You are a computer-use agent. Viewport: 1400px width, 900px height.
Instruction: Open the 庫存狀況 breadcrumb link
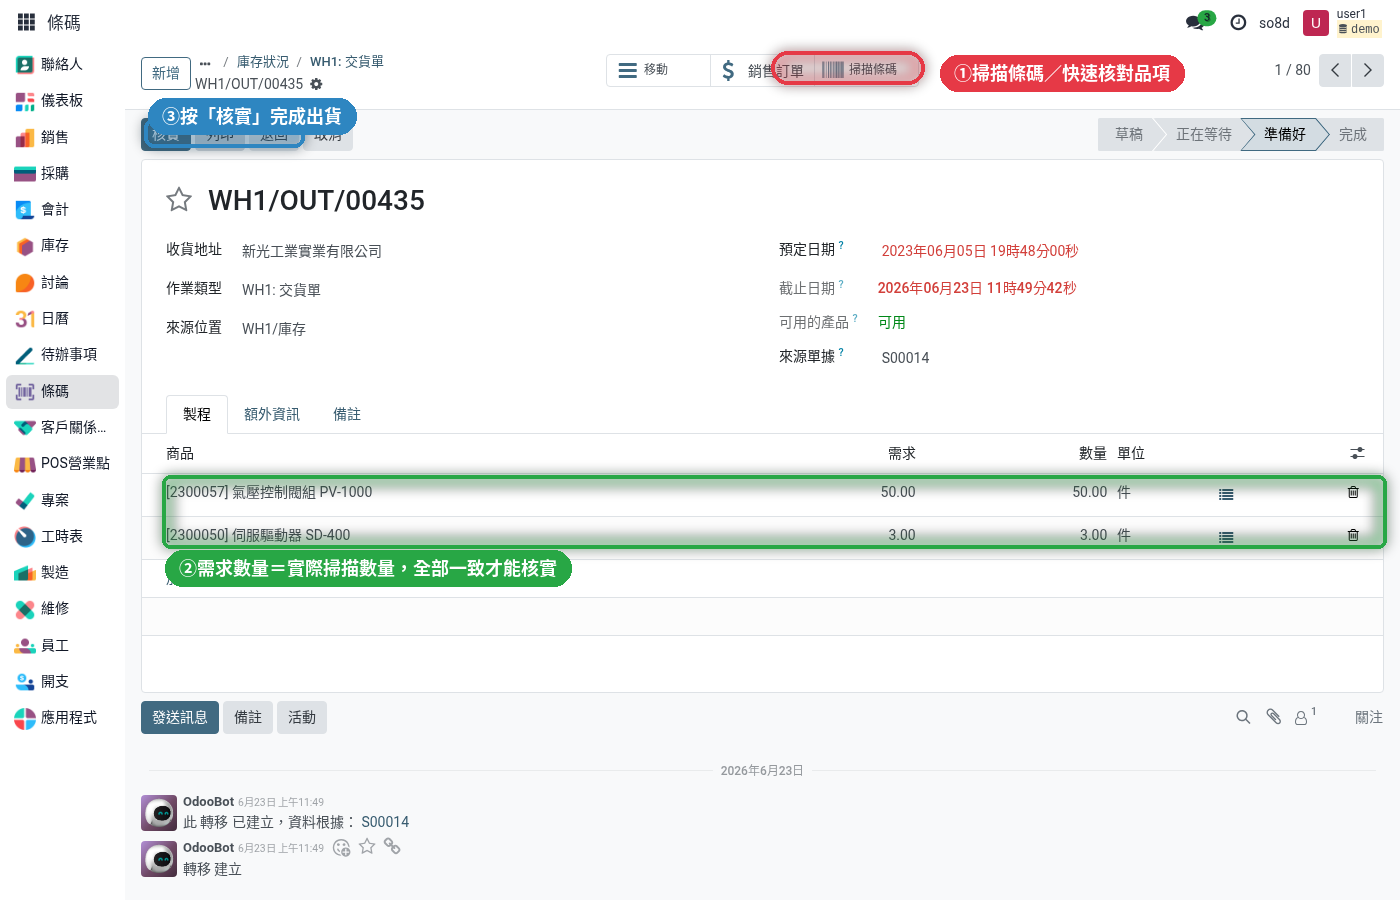pos(263,62)
